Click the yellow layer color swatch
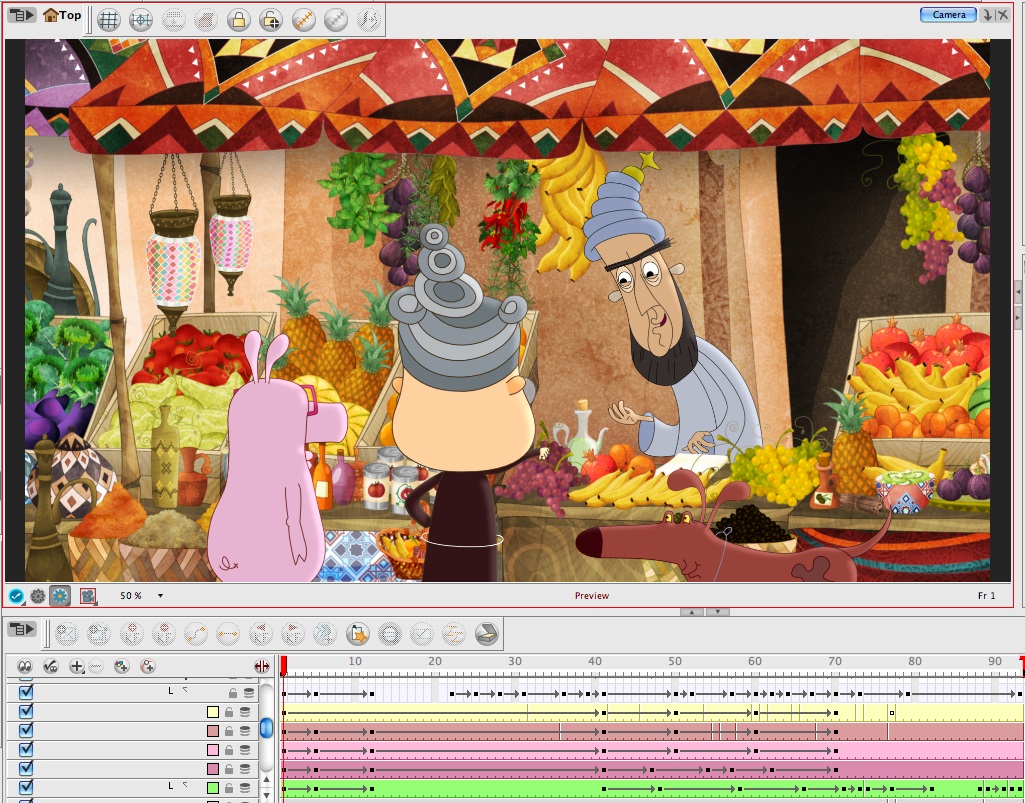The image size is (1025, 803). click(x=212, y=712)
